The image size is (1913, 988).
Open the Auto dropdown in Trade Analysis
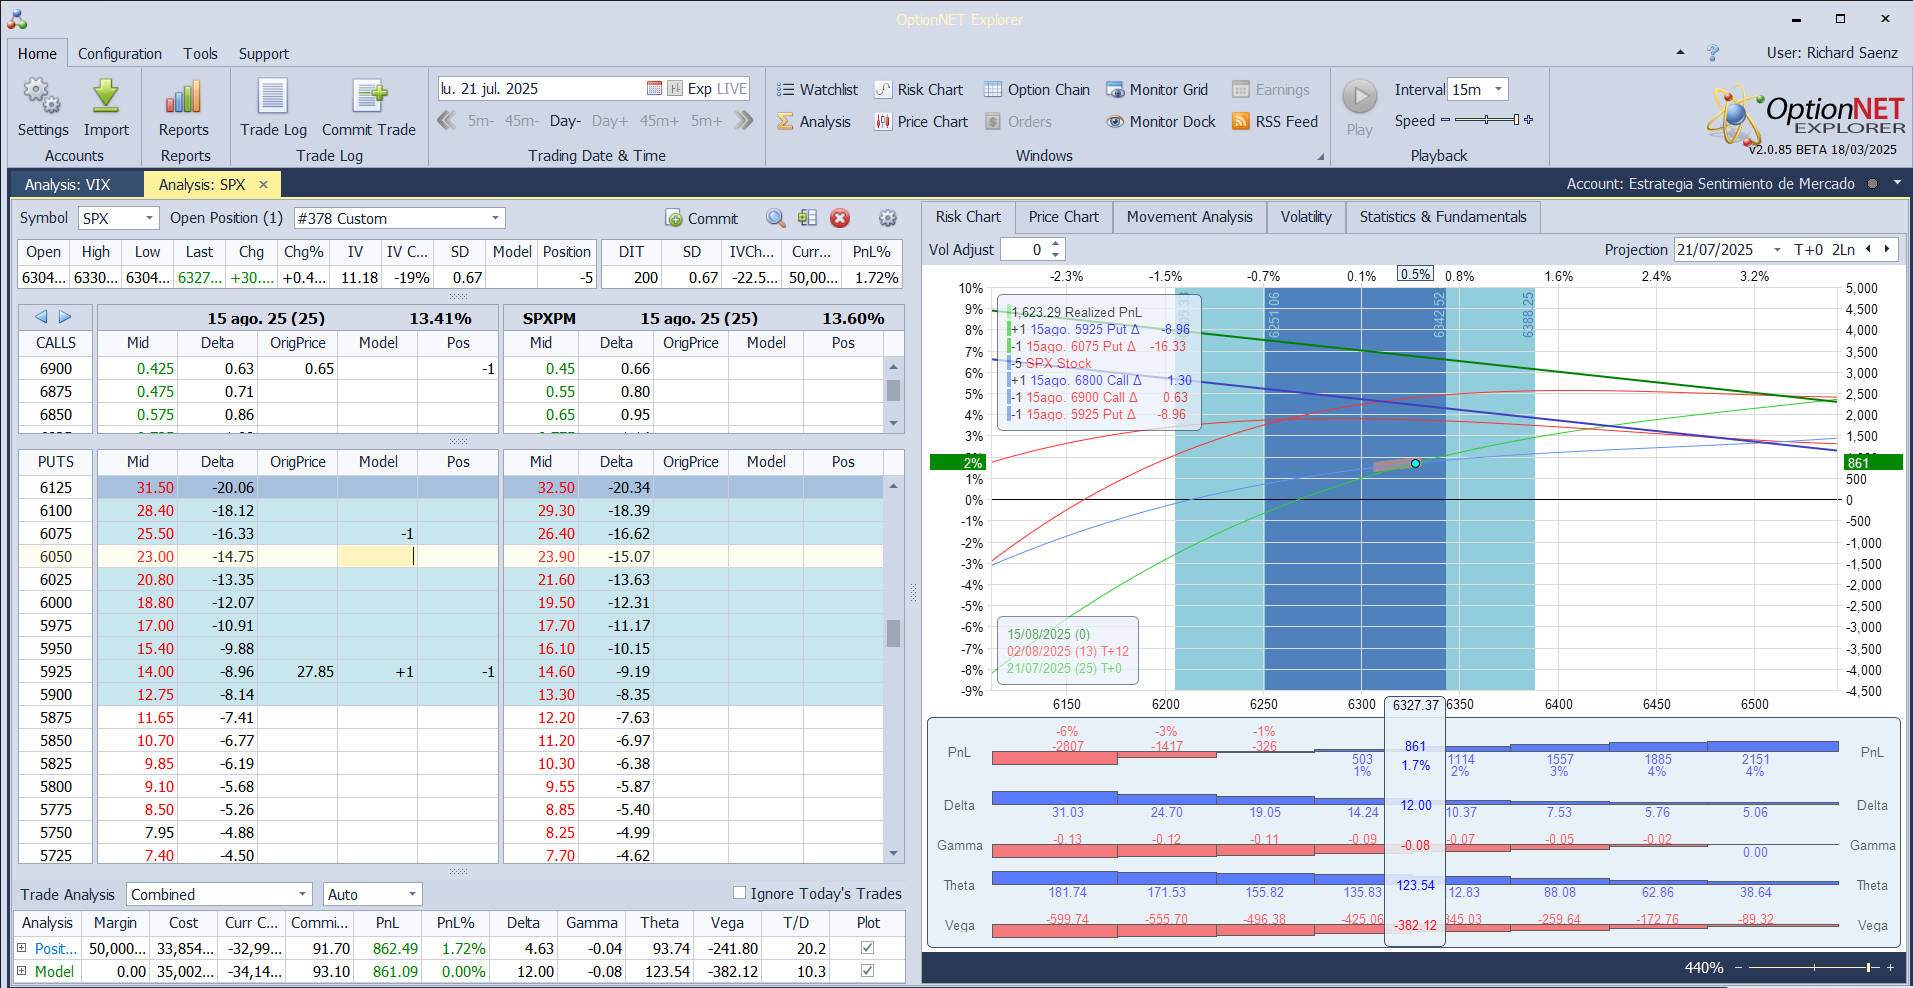(x=412, y=894)
